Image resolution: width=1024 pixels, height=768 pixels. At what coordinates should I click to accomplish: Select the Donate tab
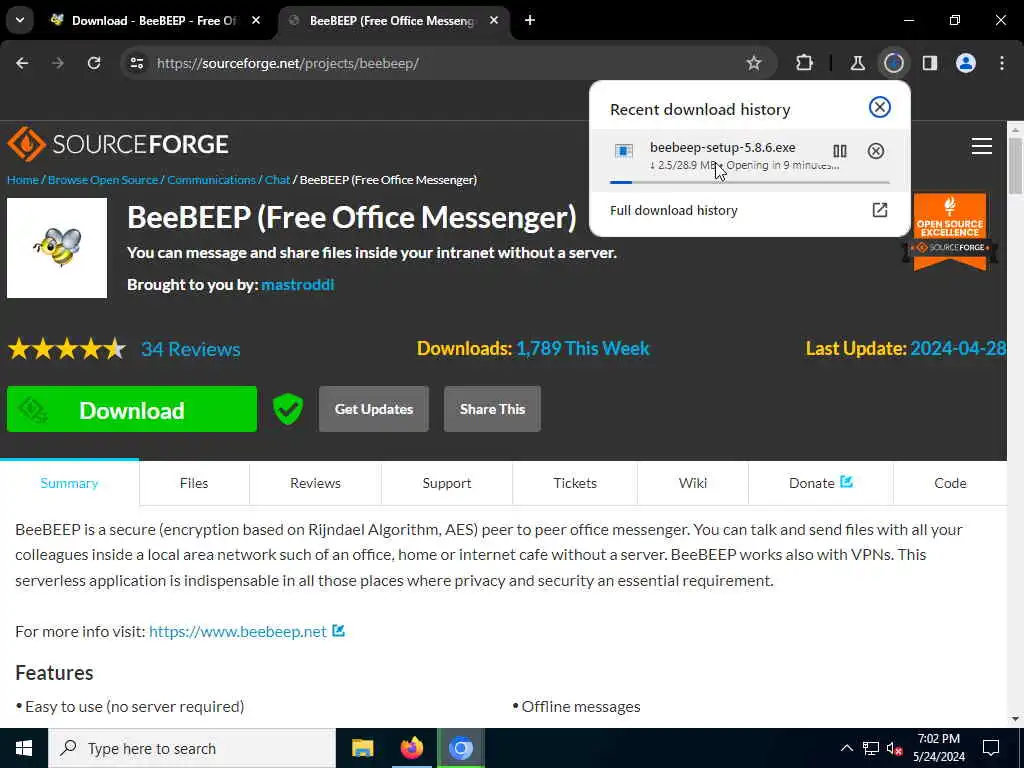(x=820, y=483)
